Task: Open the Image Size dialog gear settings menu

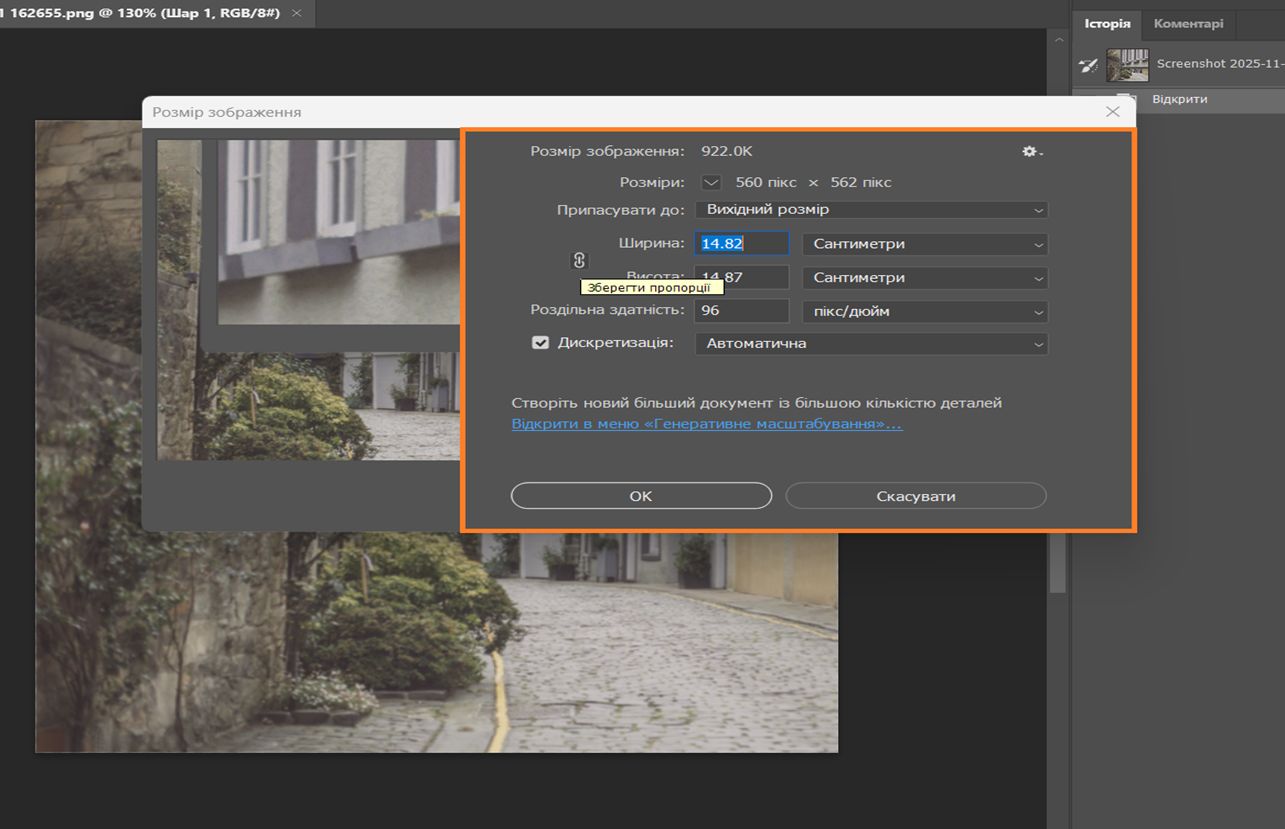Action: [1032, 152]
